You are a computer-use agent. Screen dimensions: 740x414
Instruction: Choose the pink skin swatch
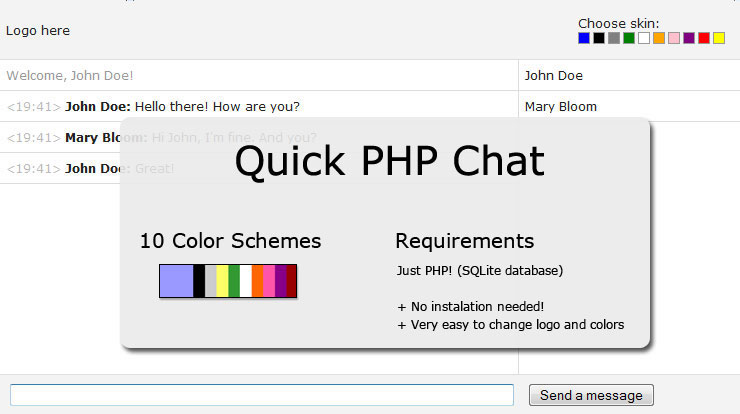tap(674, 38)
